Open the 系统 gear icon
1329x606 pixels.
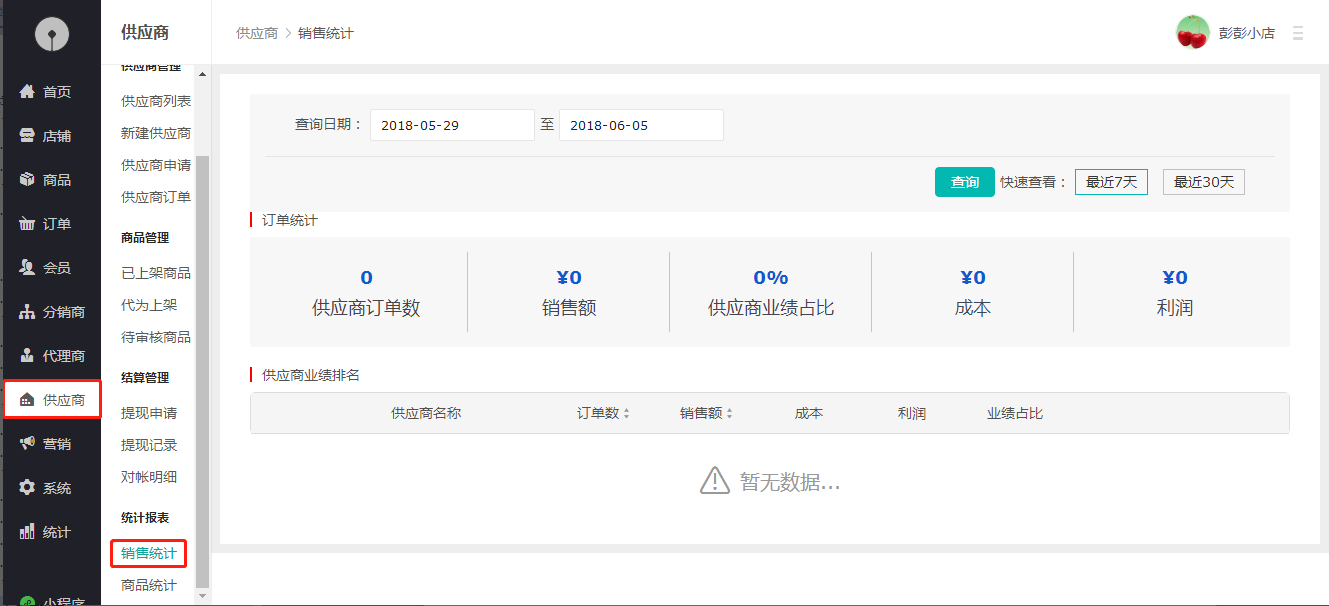(x=28, y=488)
